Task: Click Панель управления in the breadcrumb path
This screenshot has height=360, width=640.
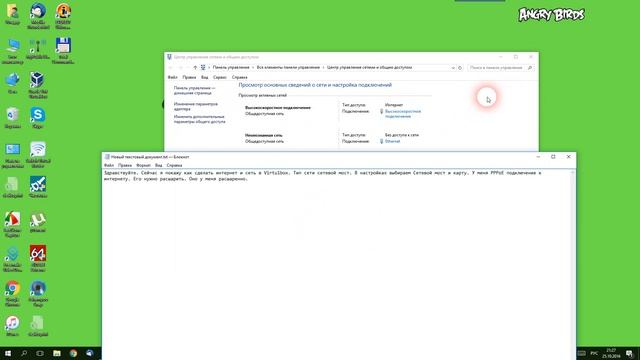Action: pyautogui.click(x=231, y=67)
